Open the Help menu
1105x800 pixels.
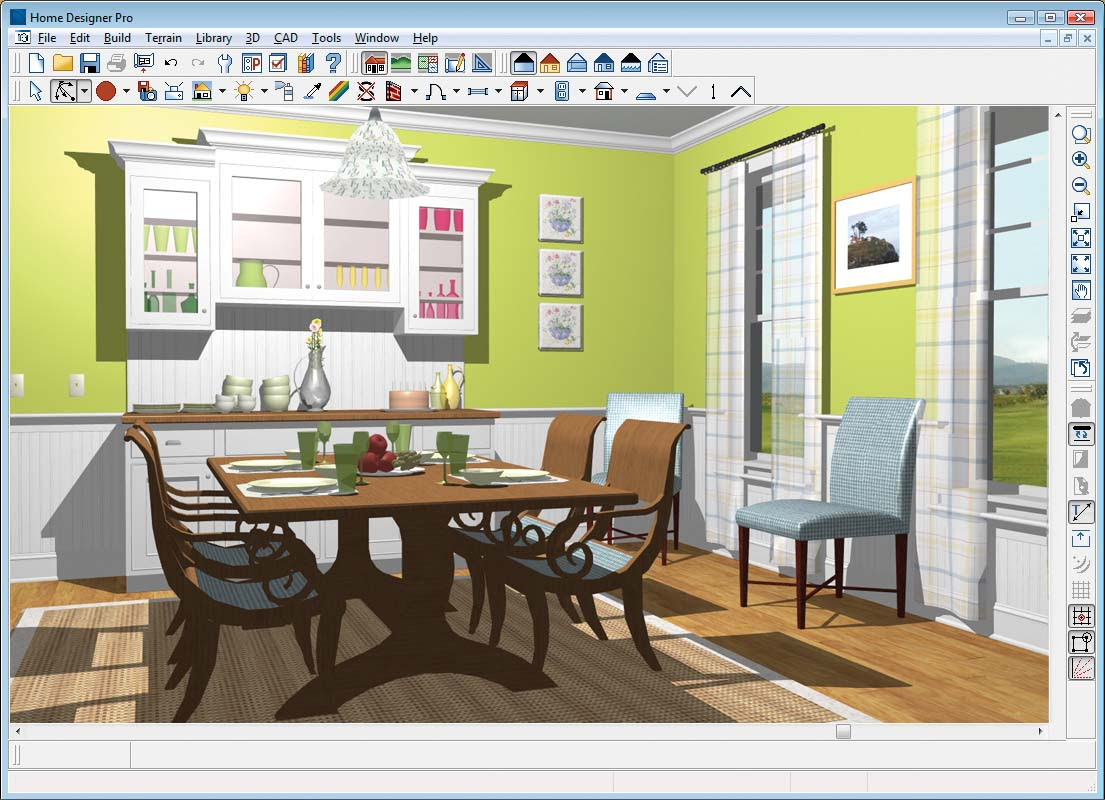click(425, 38)
